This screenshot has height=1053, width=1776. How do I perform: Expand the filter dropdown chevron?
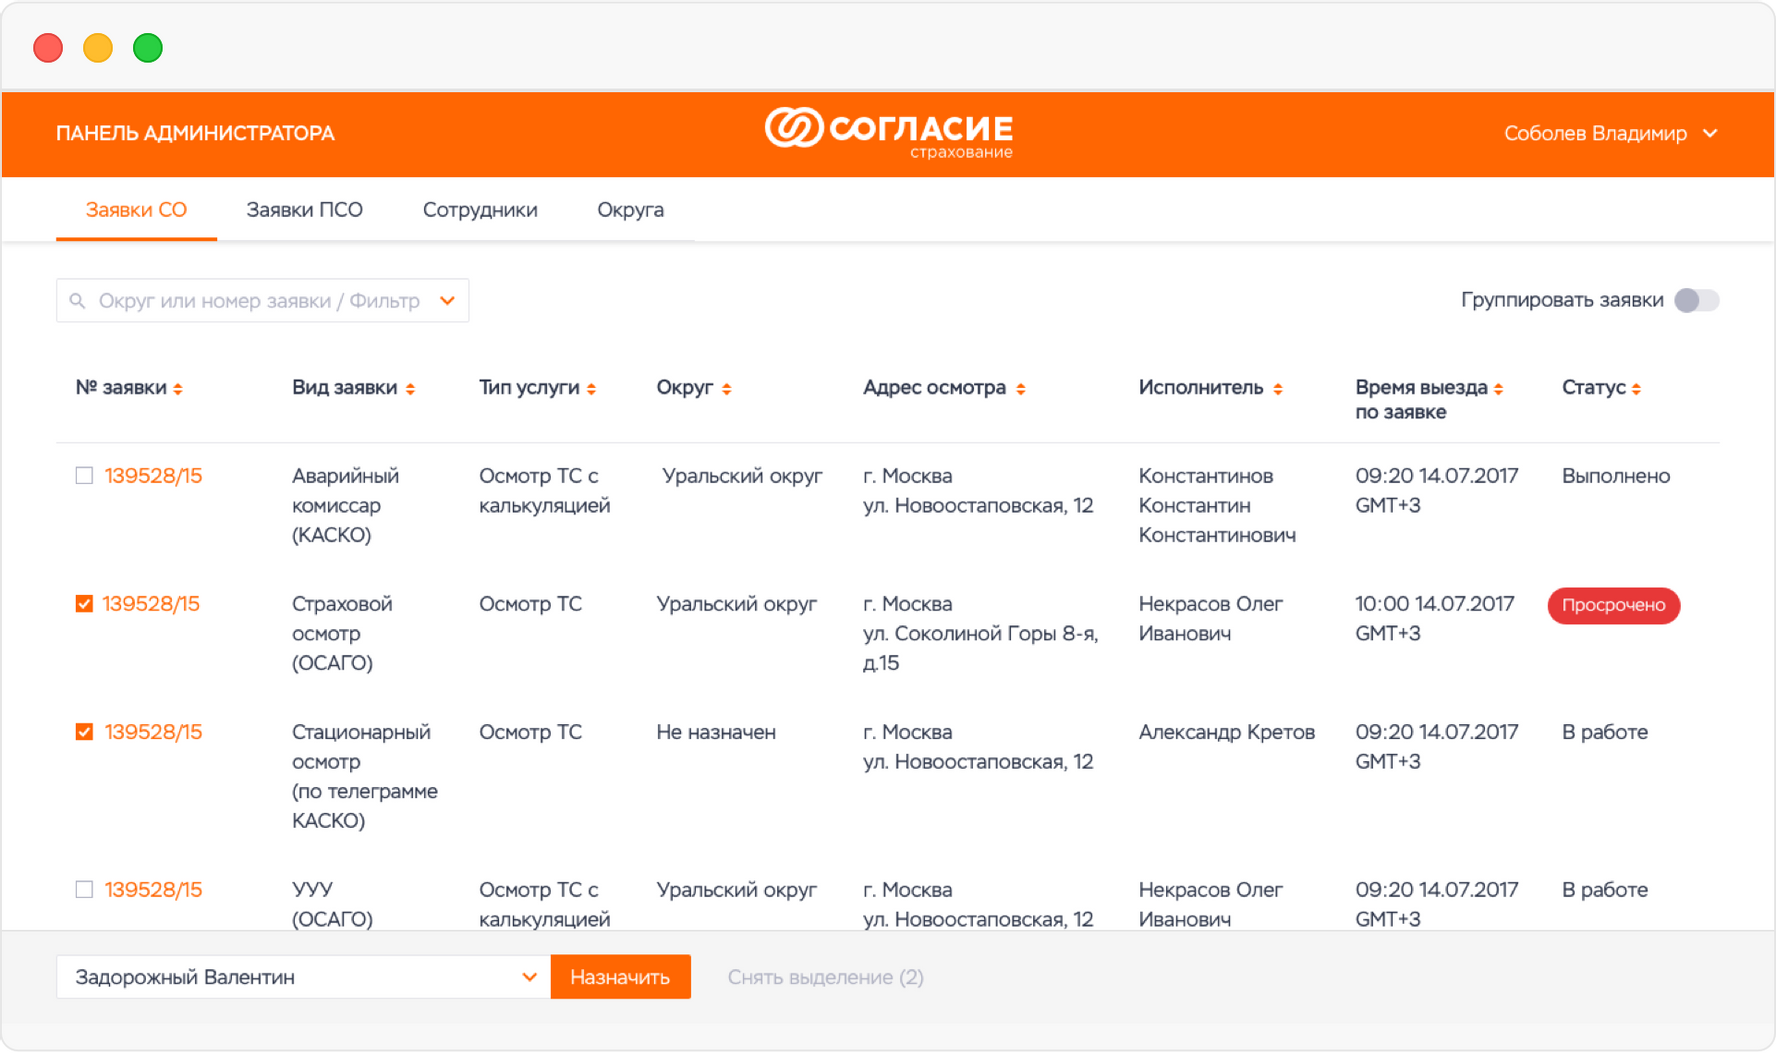pos(447,301)
